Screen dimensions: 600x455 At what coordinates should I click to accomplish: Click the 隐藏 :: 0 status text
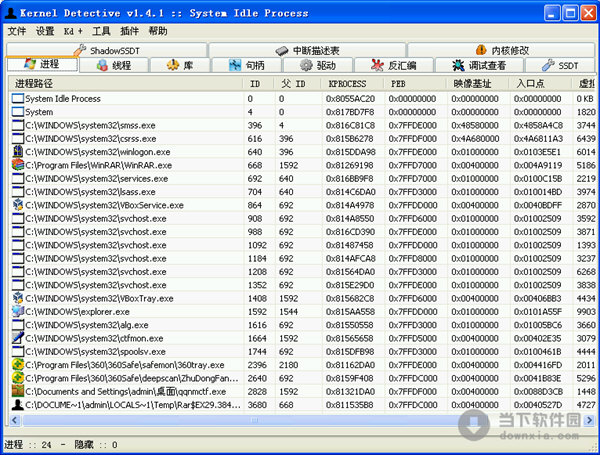pyautogui.click(x=96, y=445)
